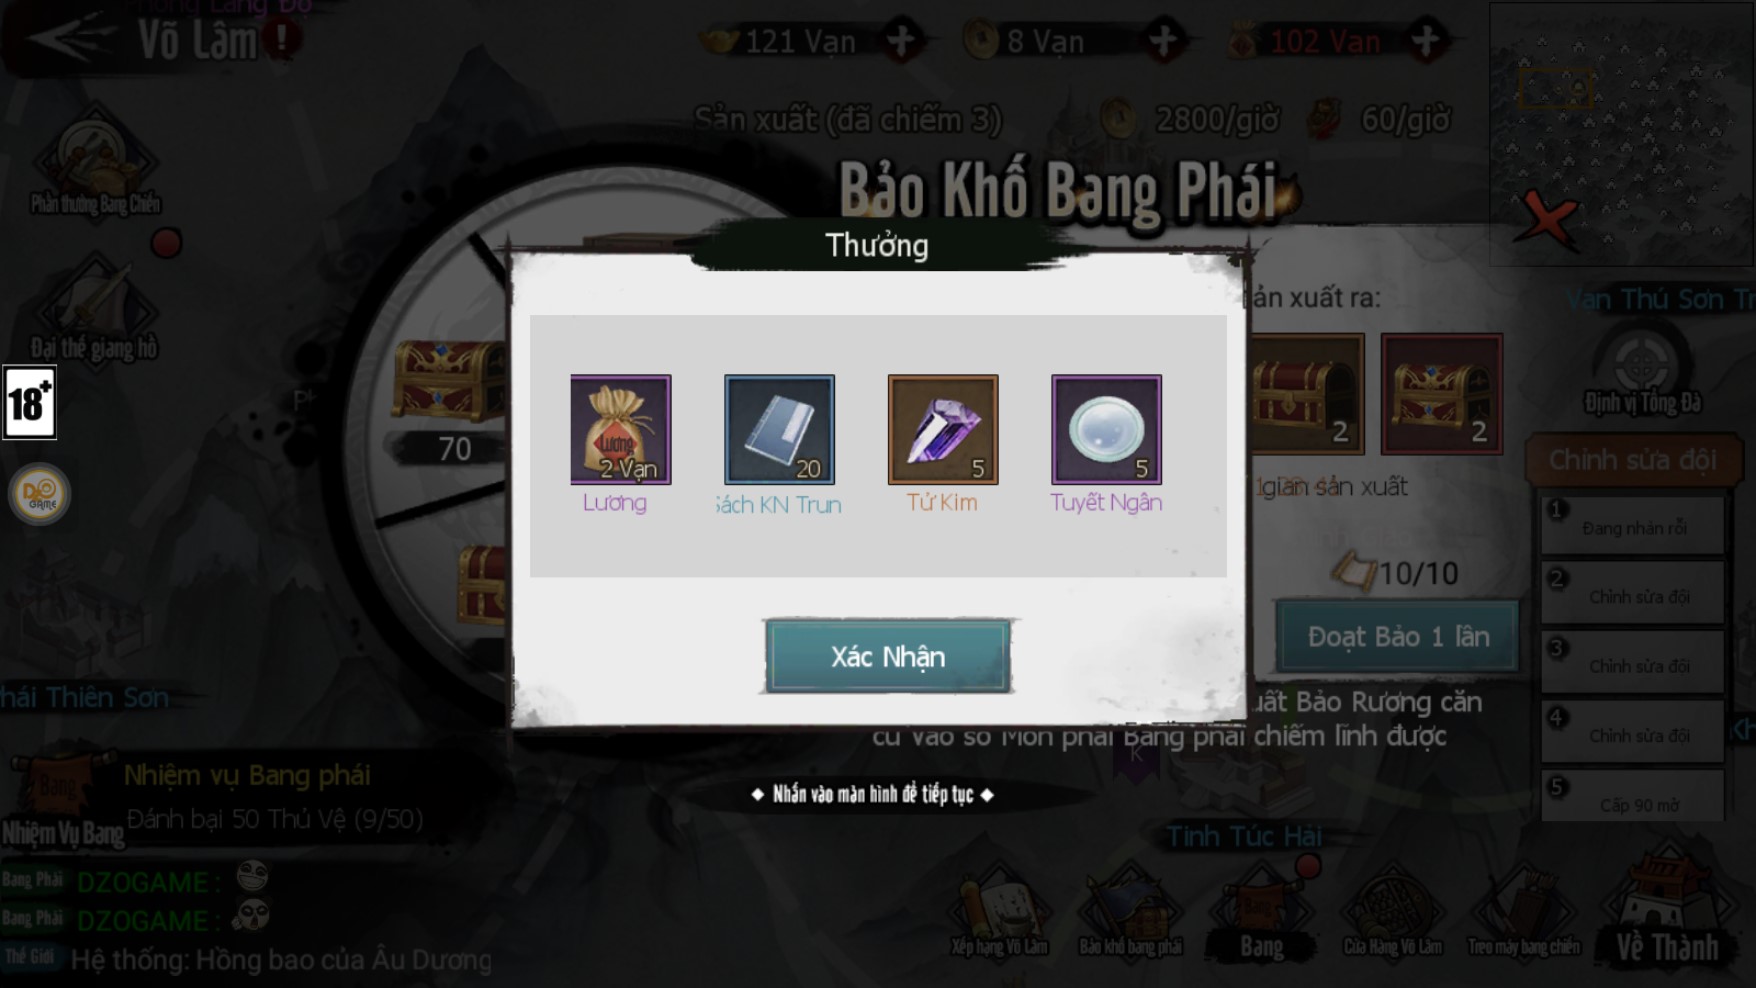The height and width of the screenshot is (988, 1756).
Task: Open Định vị Tổng Đà locator icon
Action: click(1642, 372)
